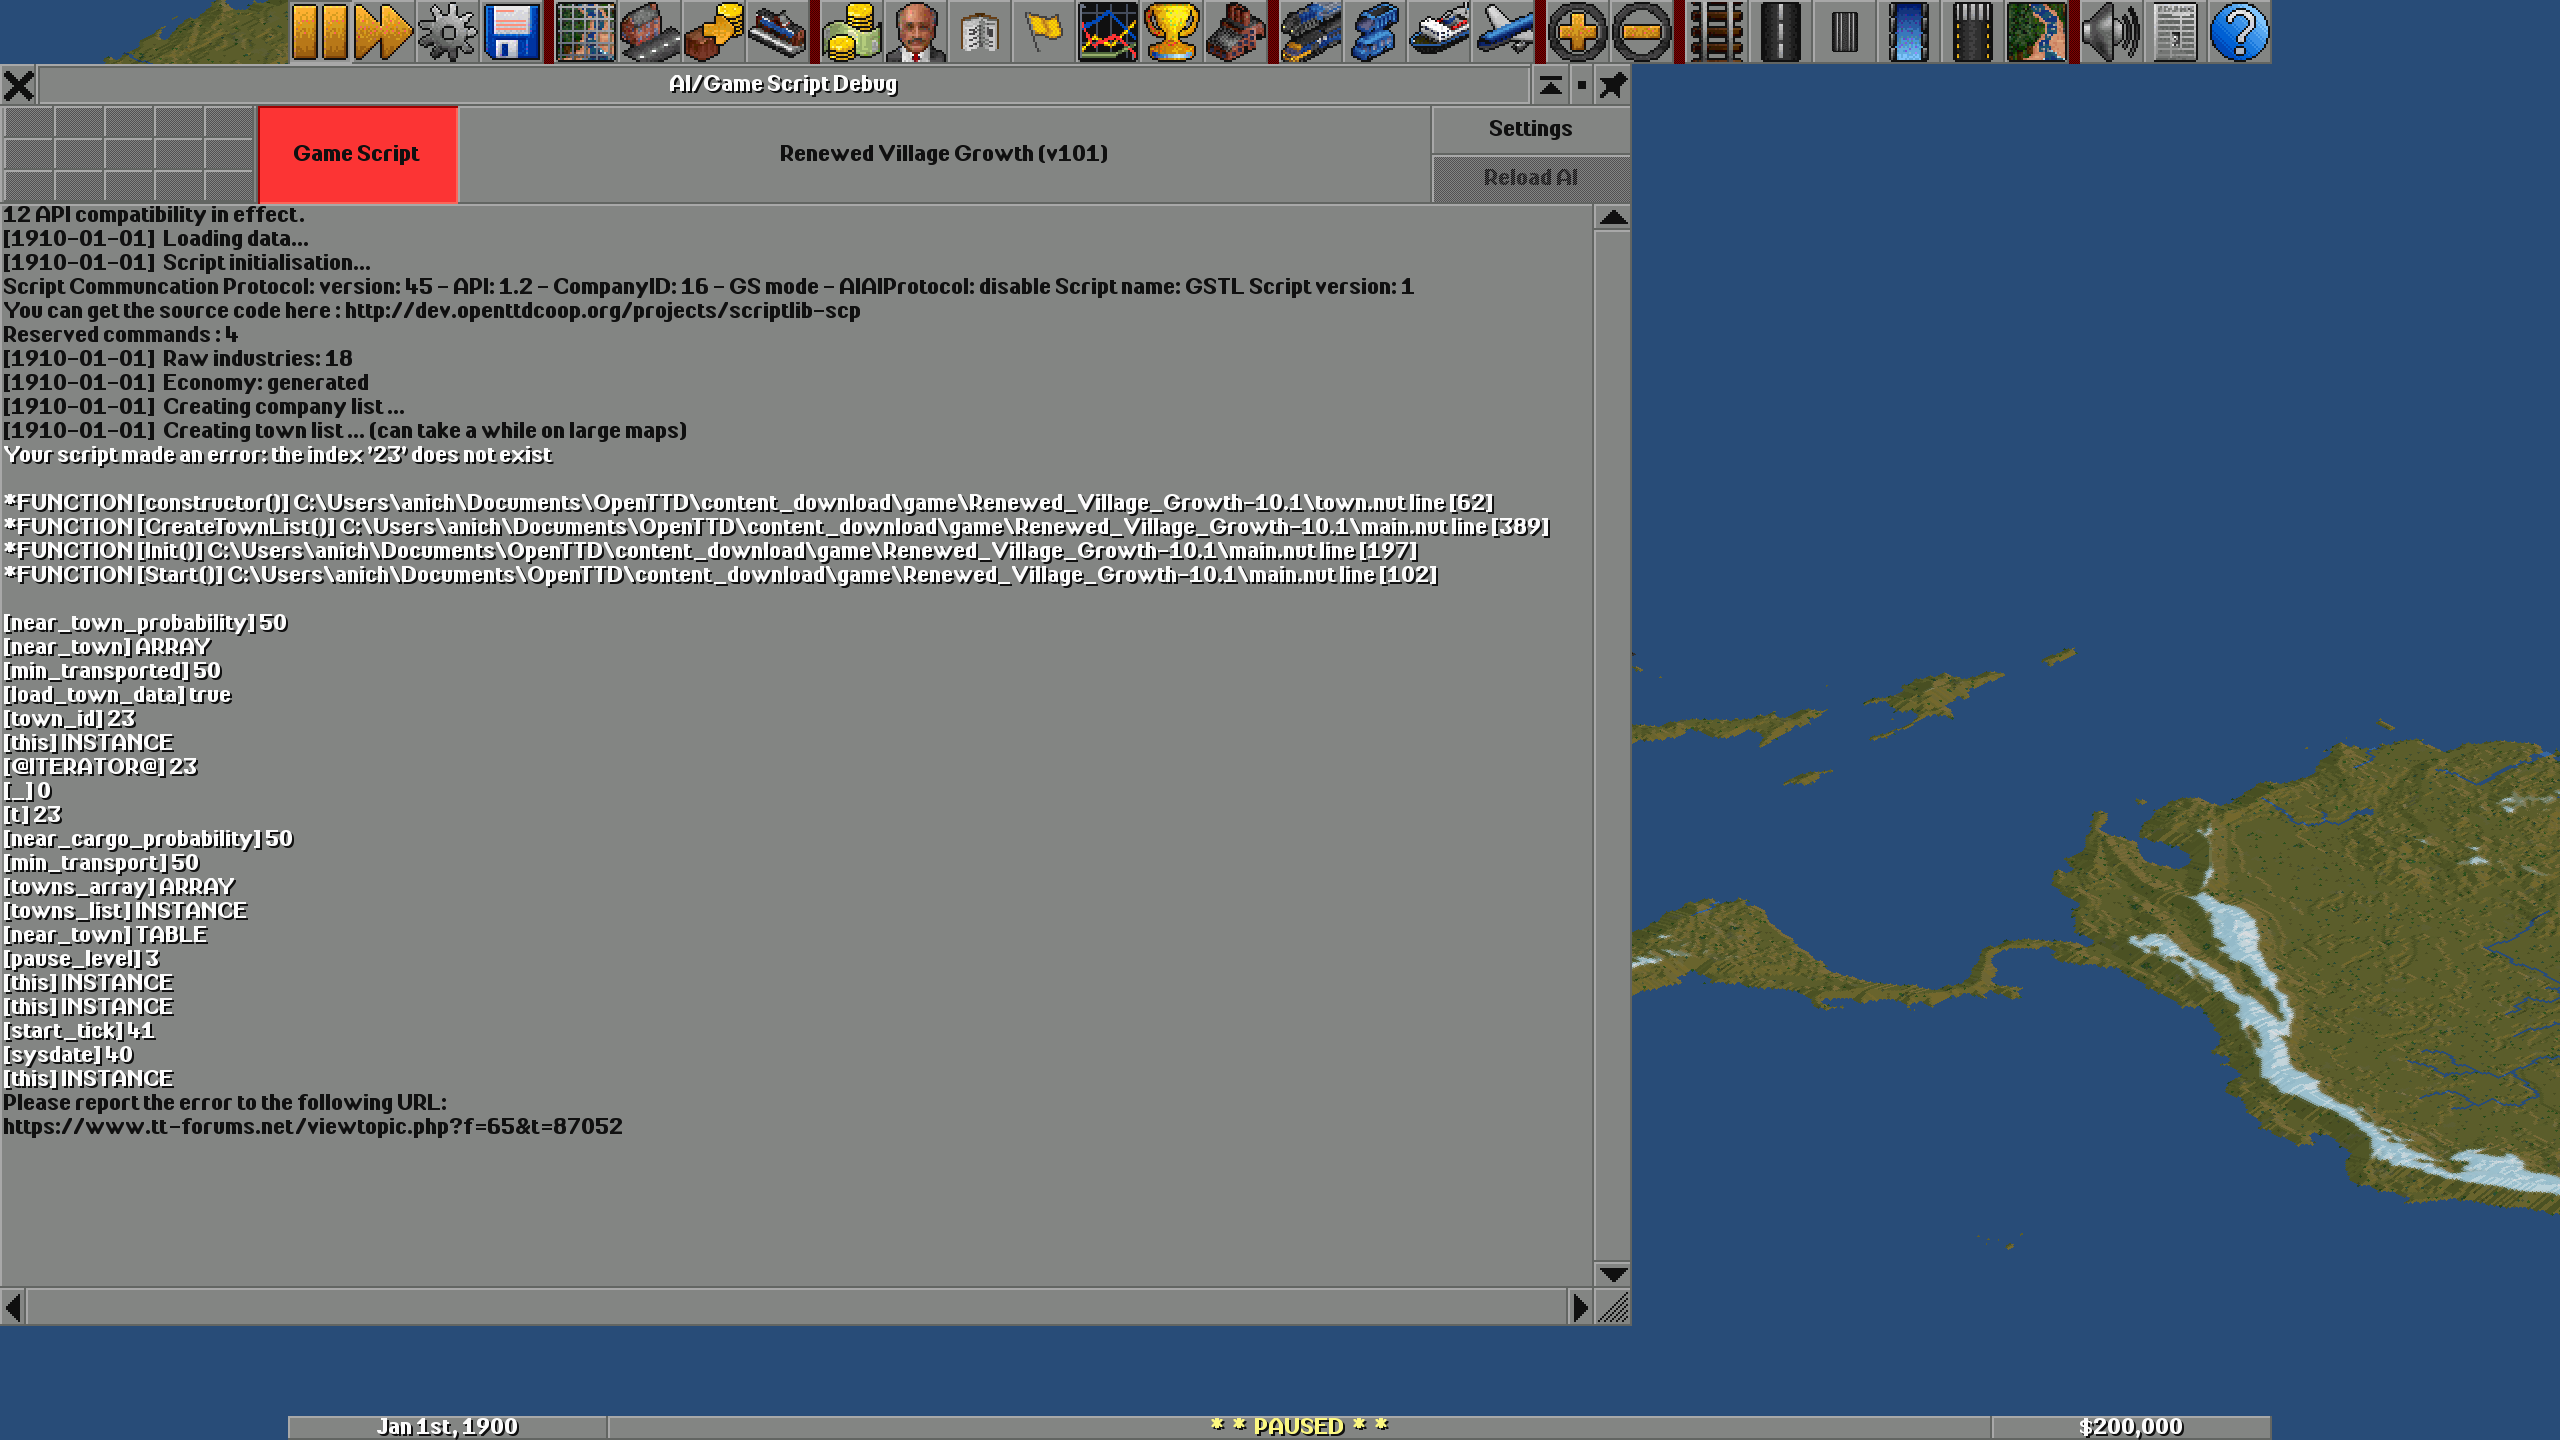Click the '[town_id] 23' variable line
The height and width of the screenshot is (1440, 2560).
[68, 719]
